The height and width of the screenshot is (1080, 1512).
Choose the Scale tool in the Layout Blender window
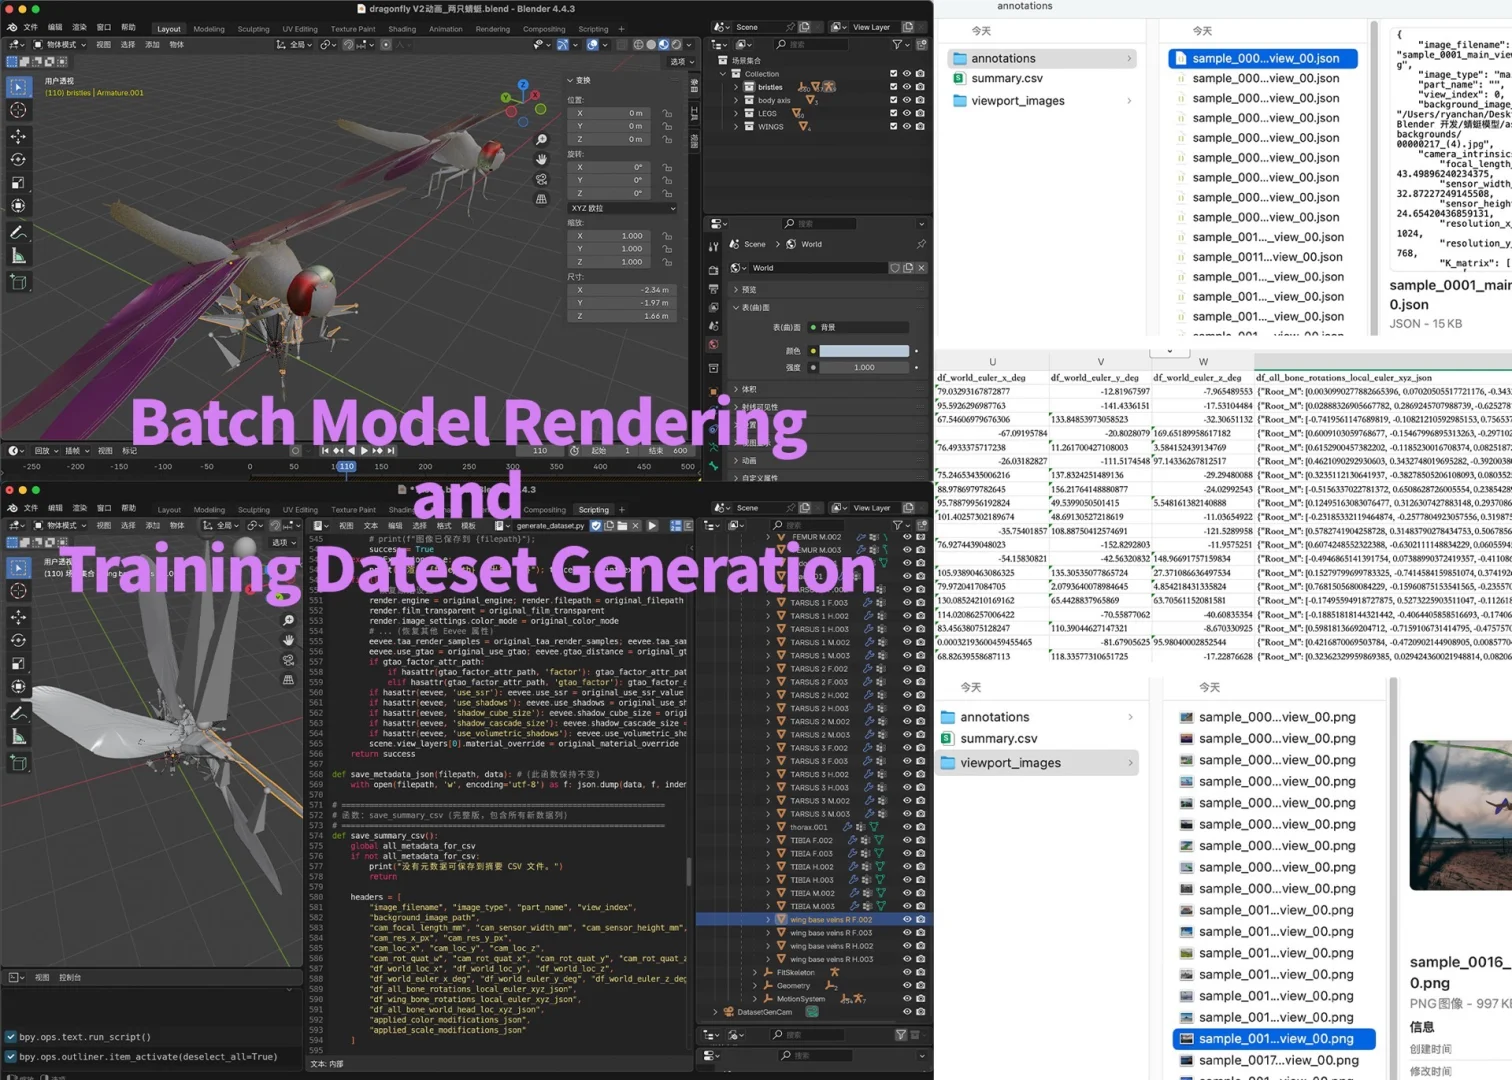(x=18, y=182)
